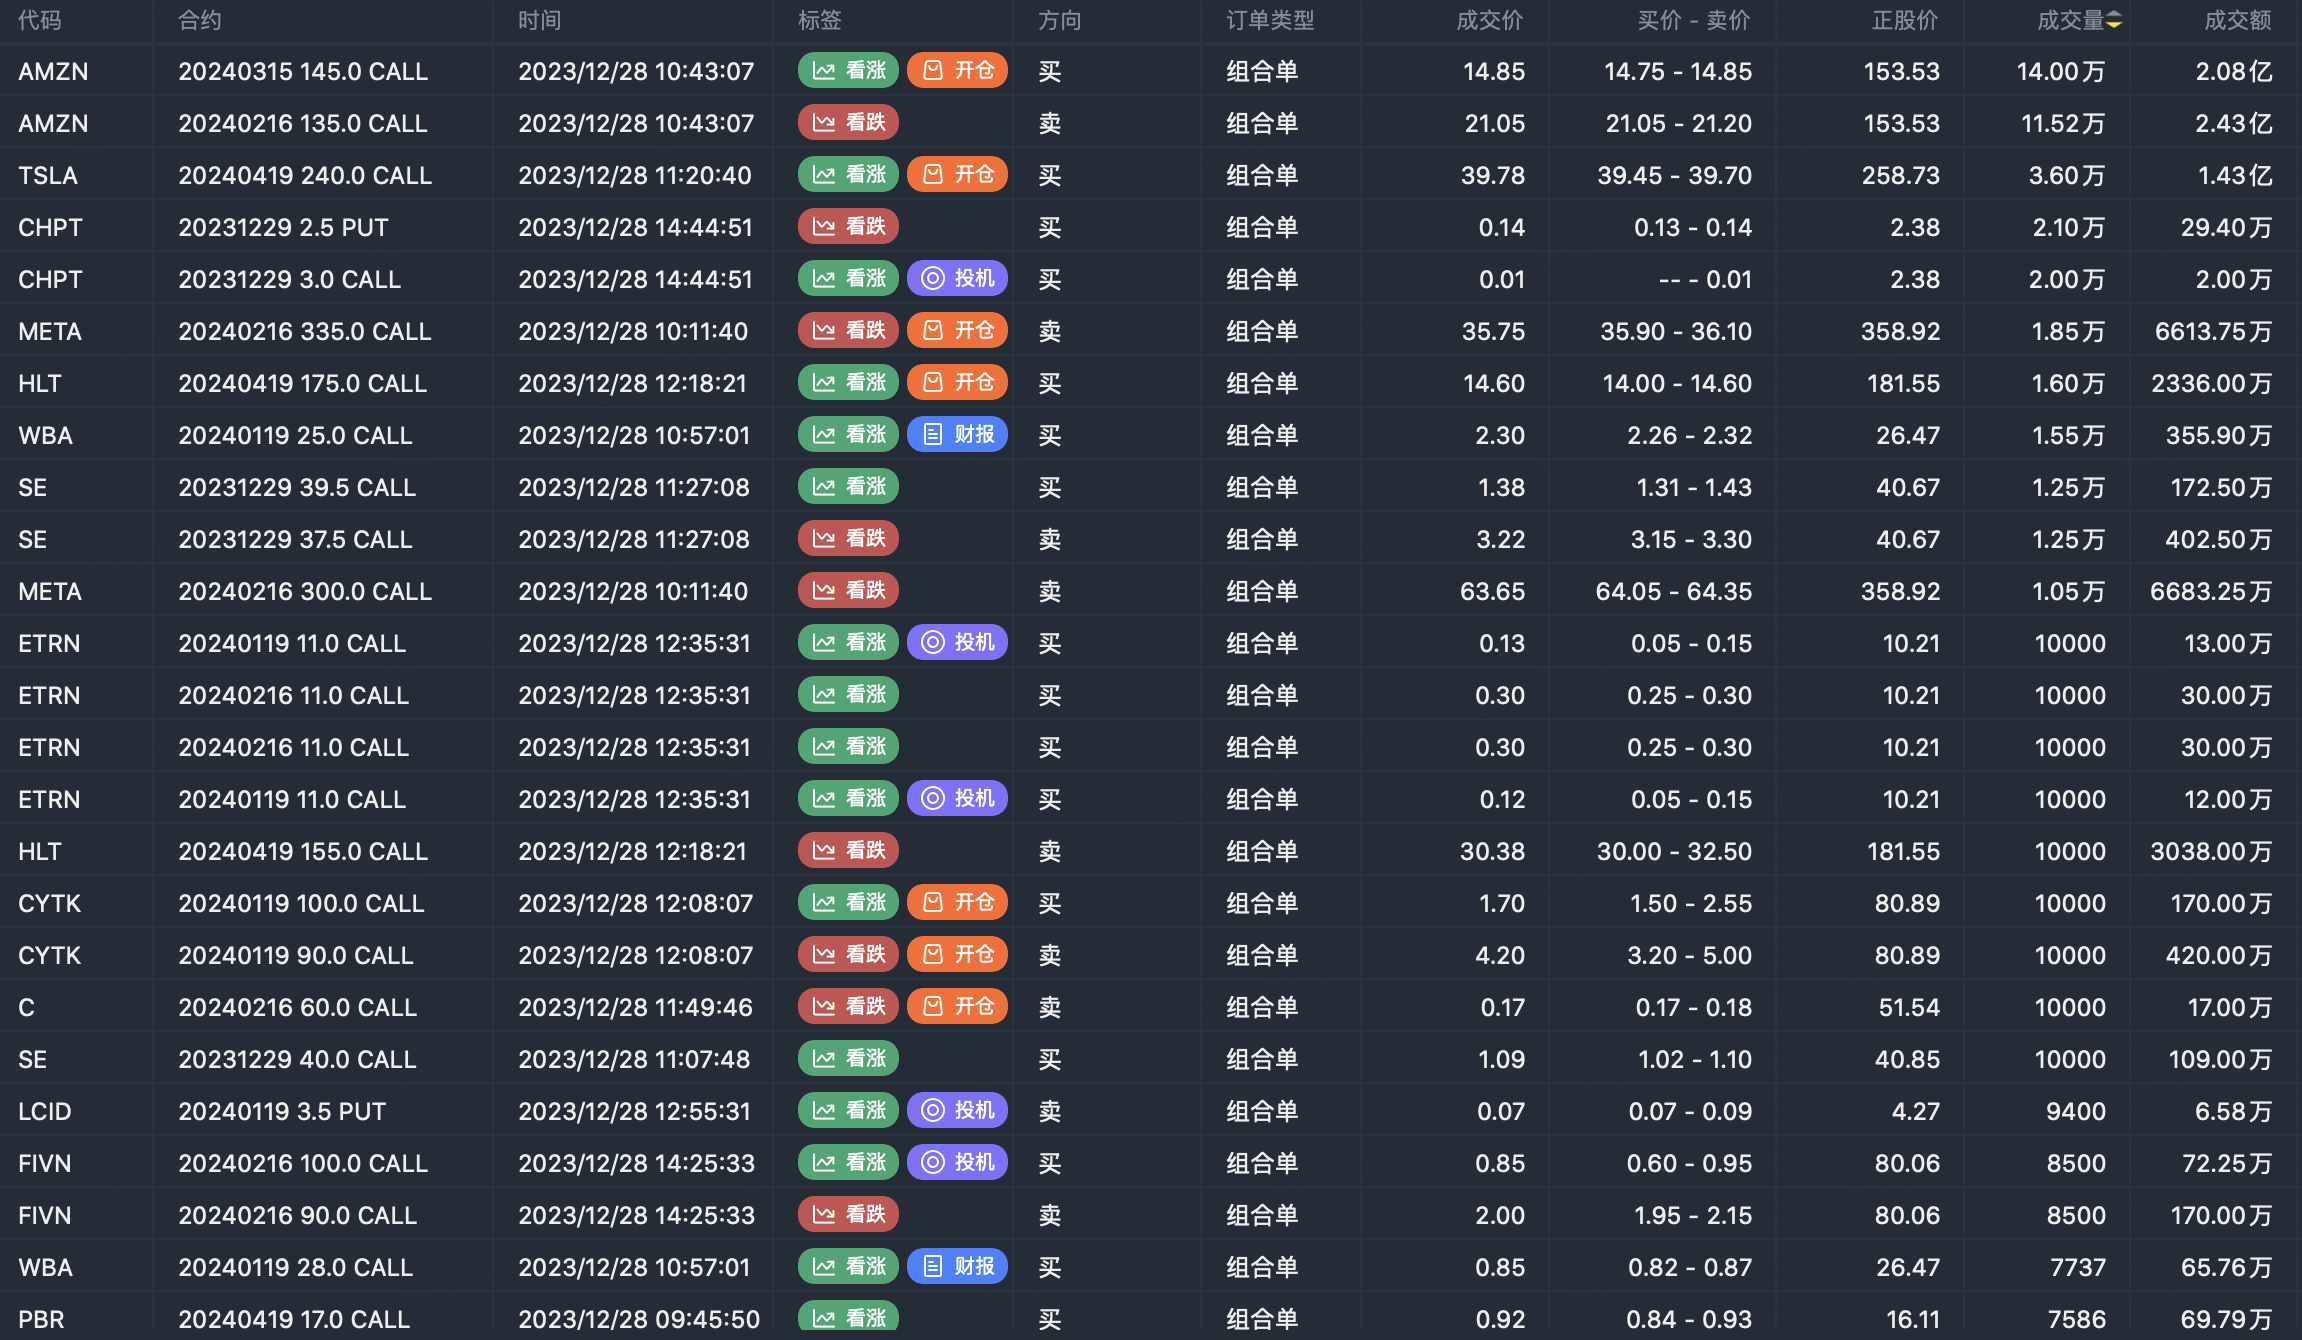Click the 看跌 tag on META 300.0 CALL row
This screenshot has height=1340, width=2302.
(x=848, y=590)
